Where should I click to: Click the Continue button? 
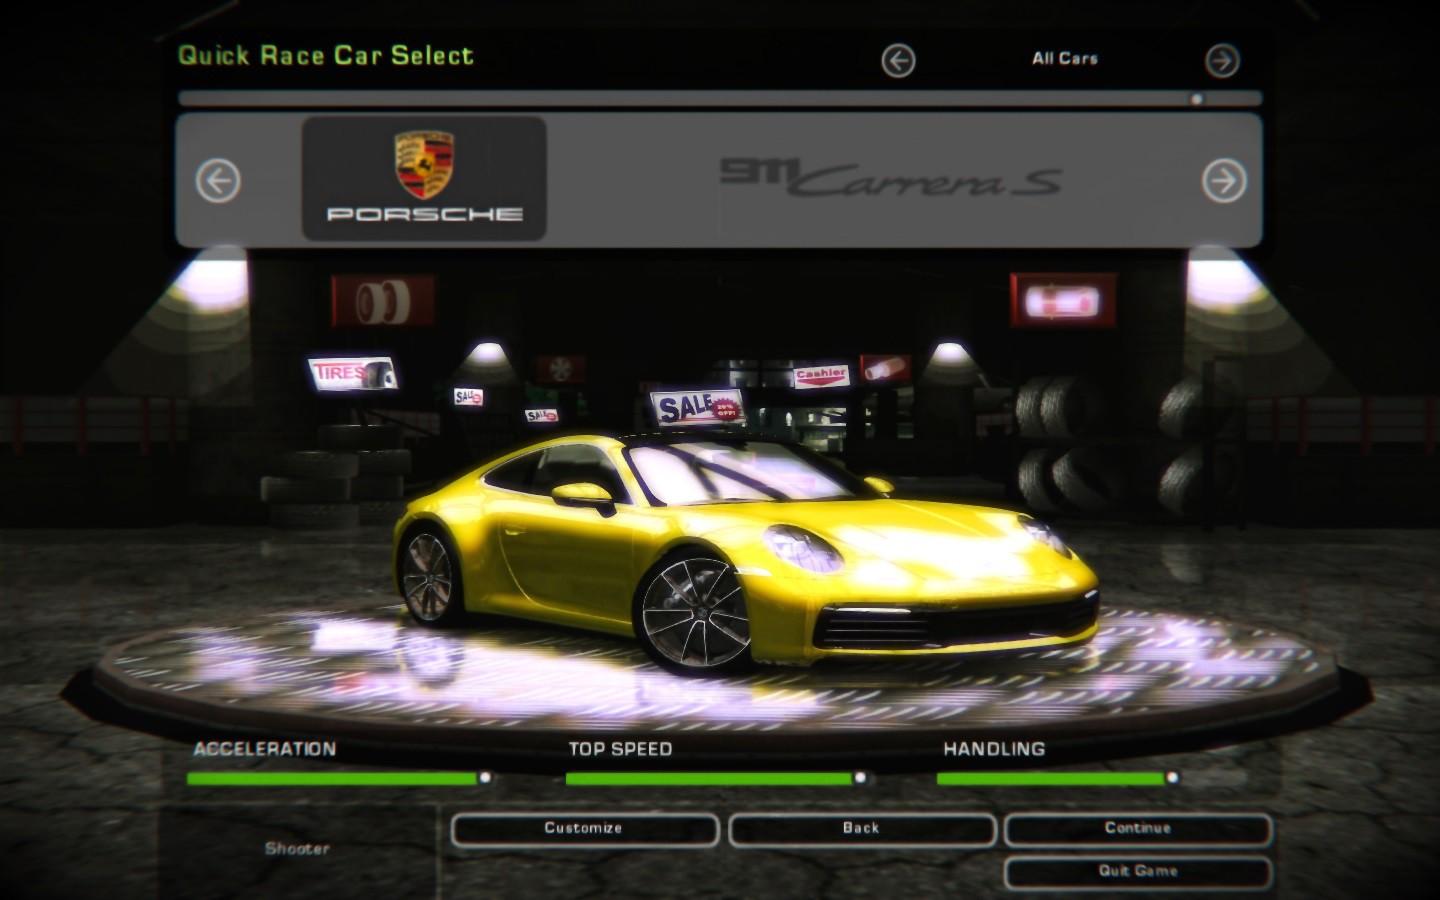coord(1138,829)
